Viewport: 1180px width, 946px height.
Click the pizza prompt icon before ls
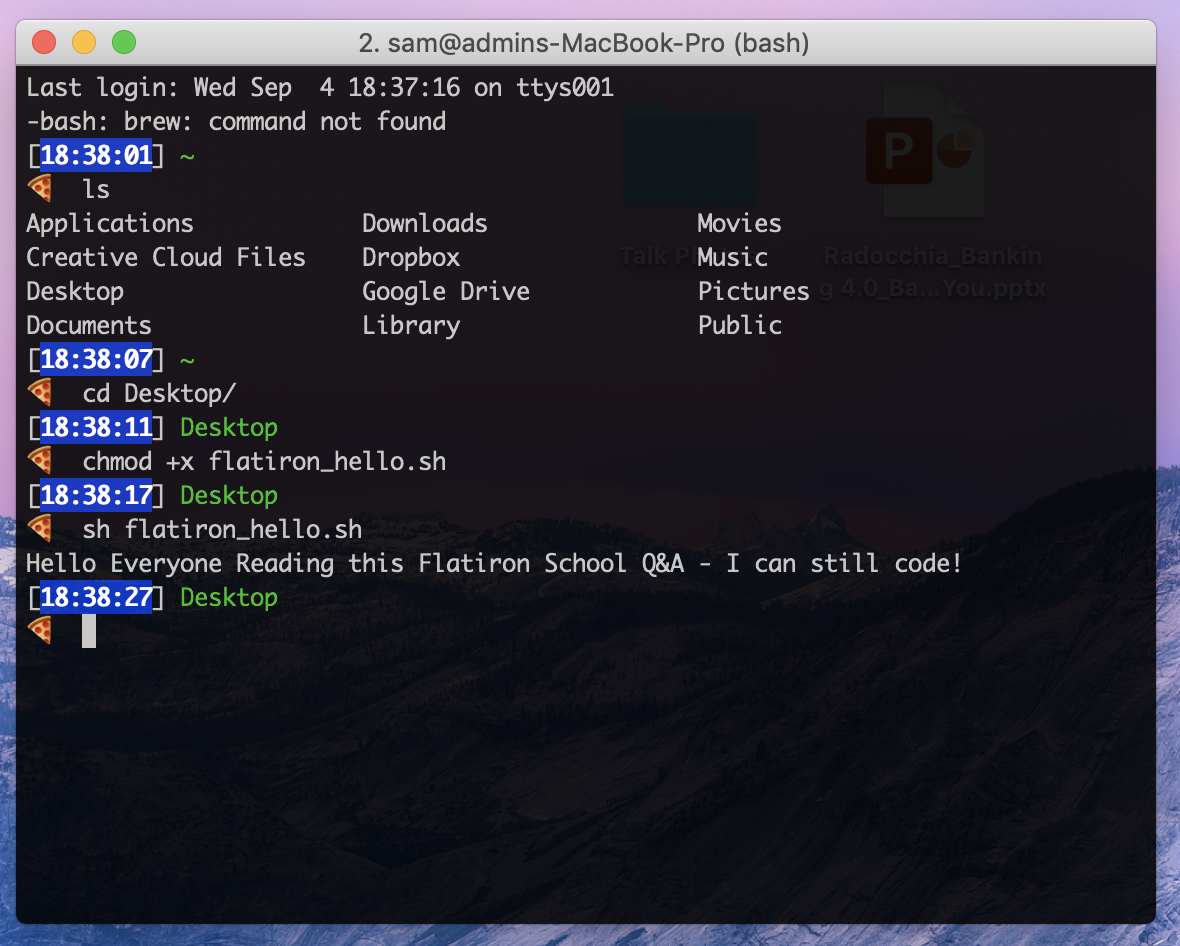[x=41, y=188]
